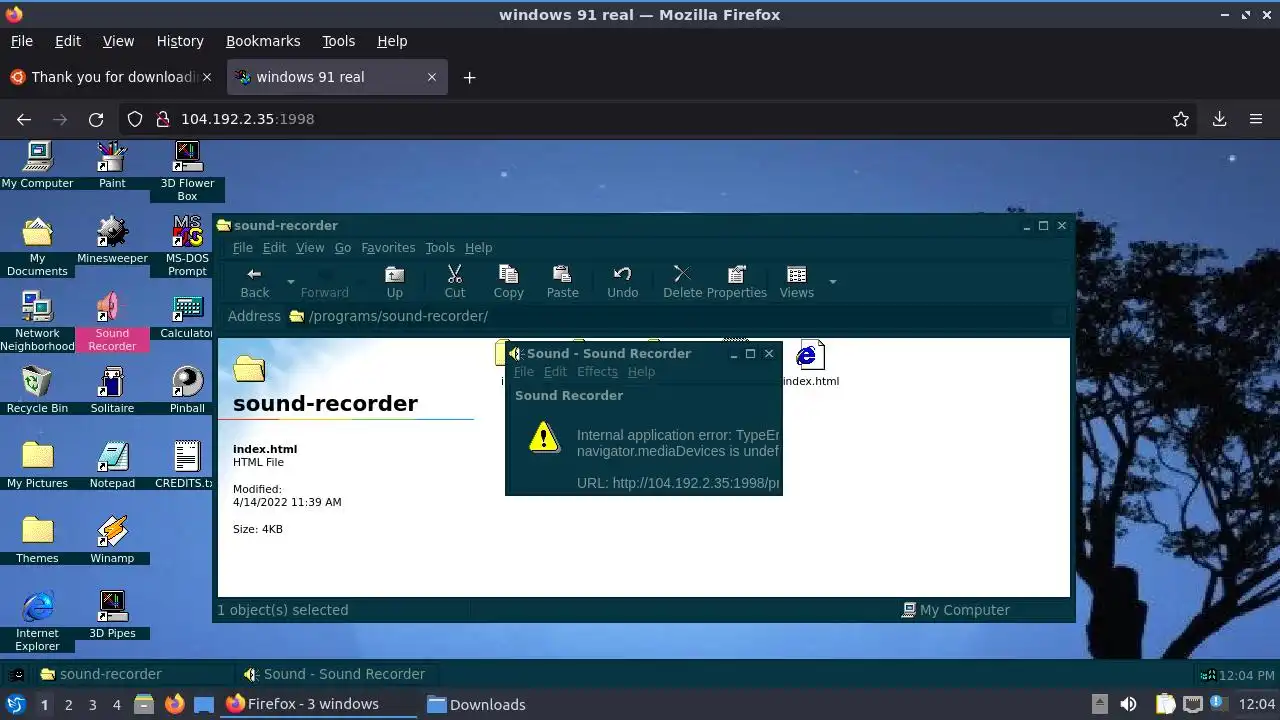Click the Up folder toolbar button

click(394, 282)
